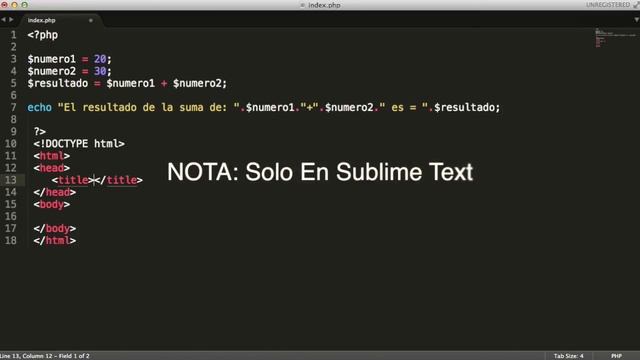Image resolution: width=640 pixels, height=360 pixels.
Task: Click the opening '<html>' tag on line 11
Action: (x=52, y=156)
